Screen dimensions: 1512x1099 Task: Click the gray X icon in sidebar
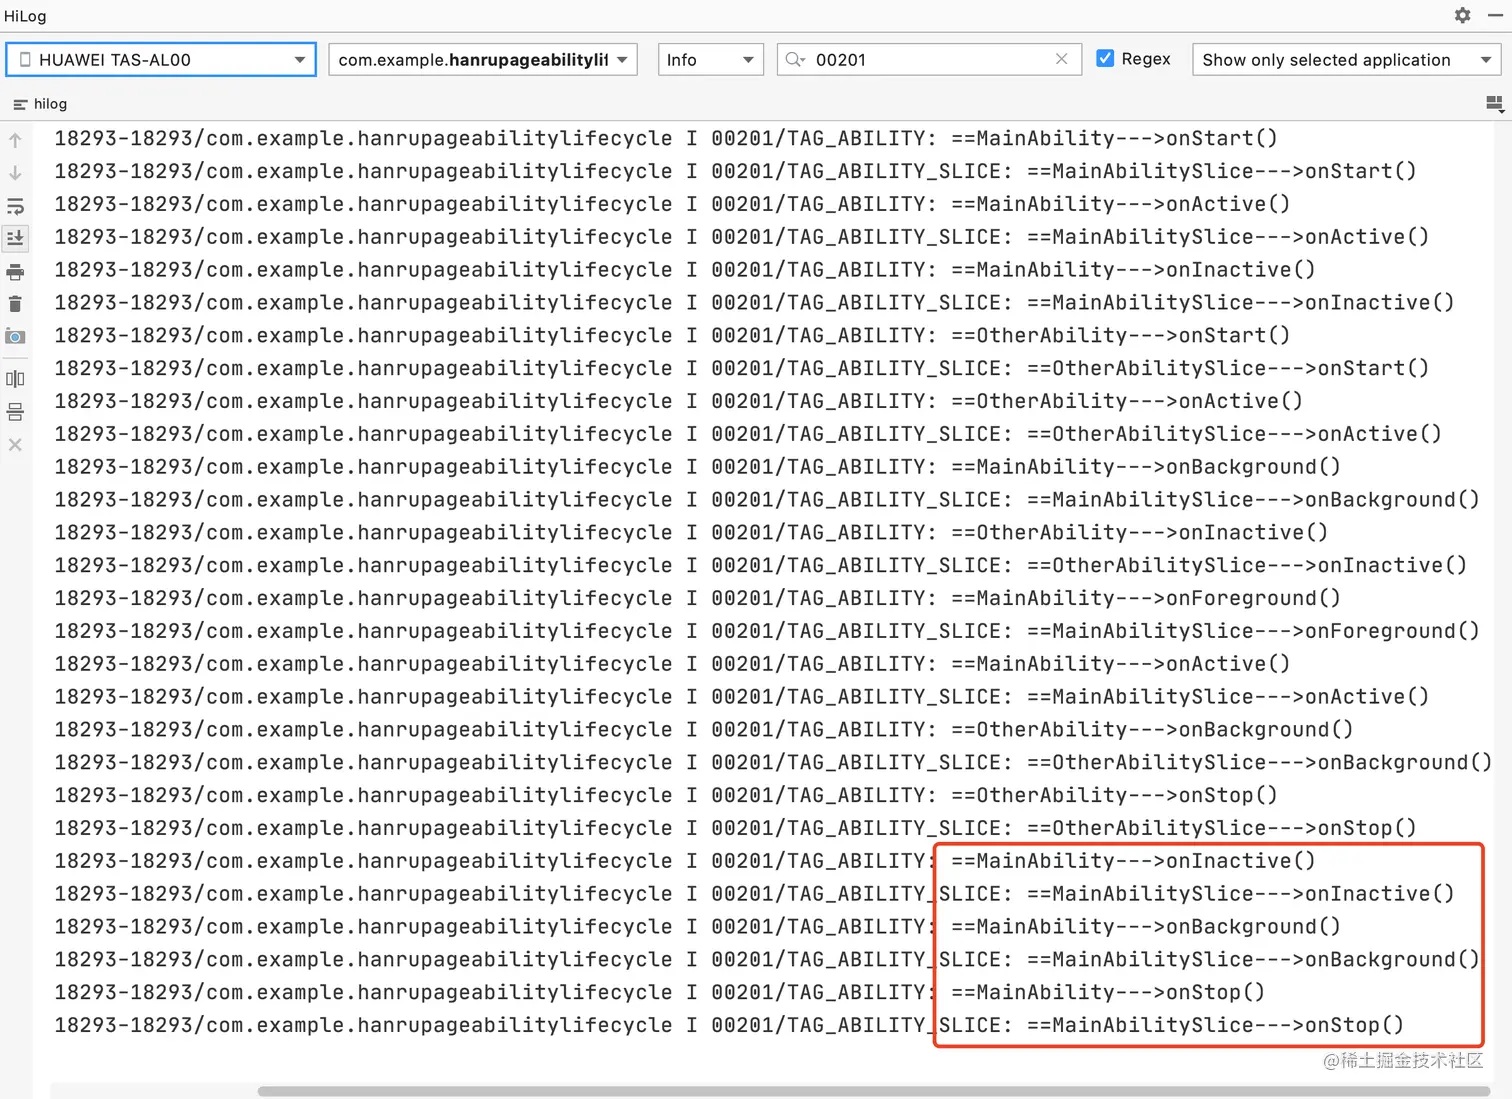point(15,445)
